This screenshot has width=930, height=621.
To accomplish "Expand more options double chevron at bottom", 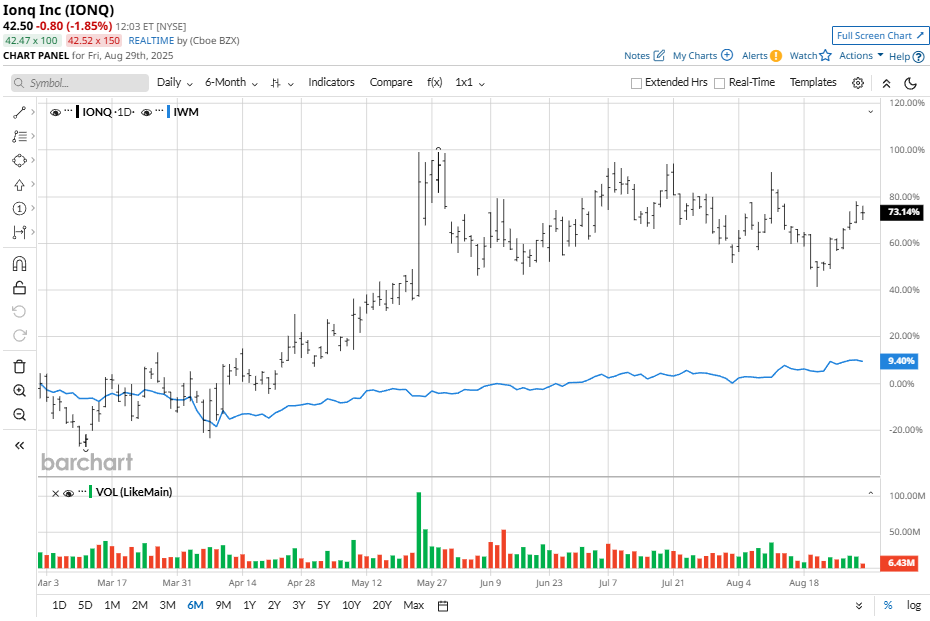I will pos(859,606).
